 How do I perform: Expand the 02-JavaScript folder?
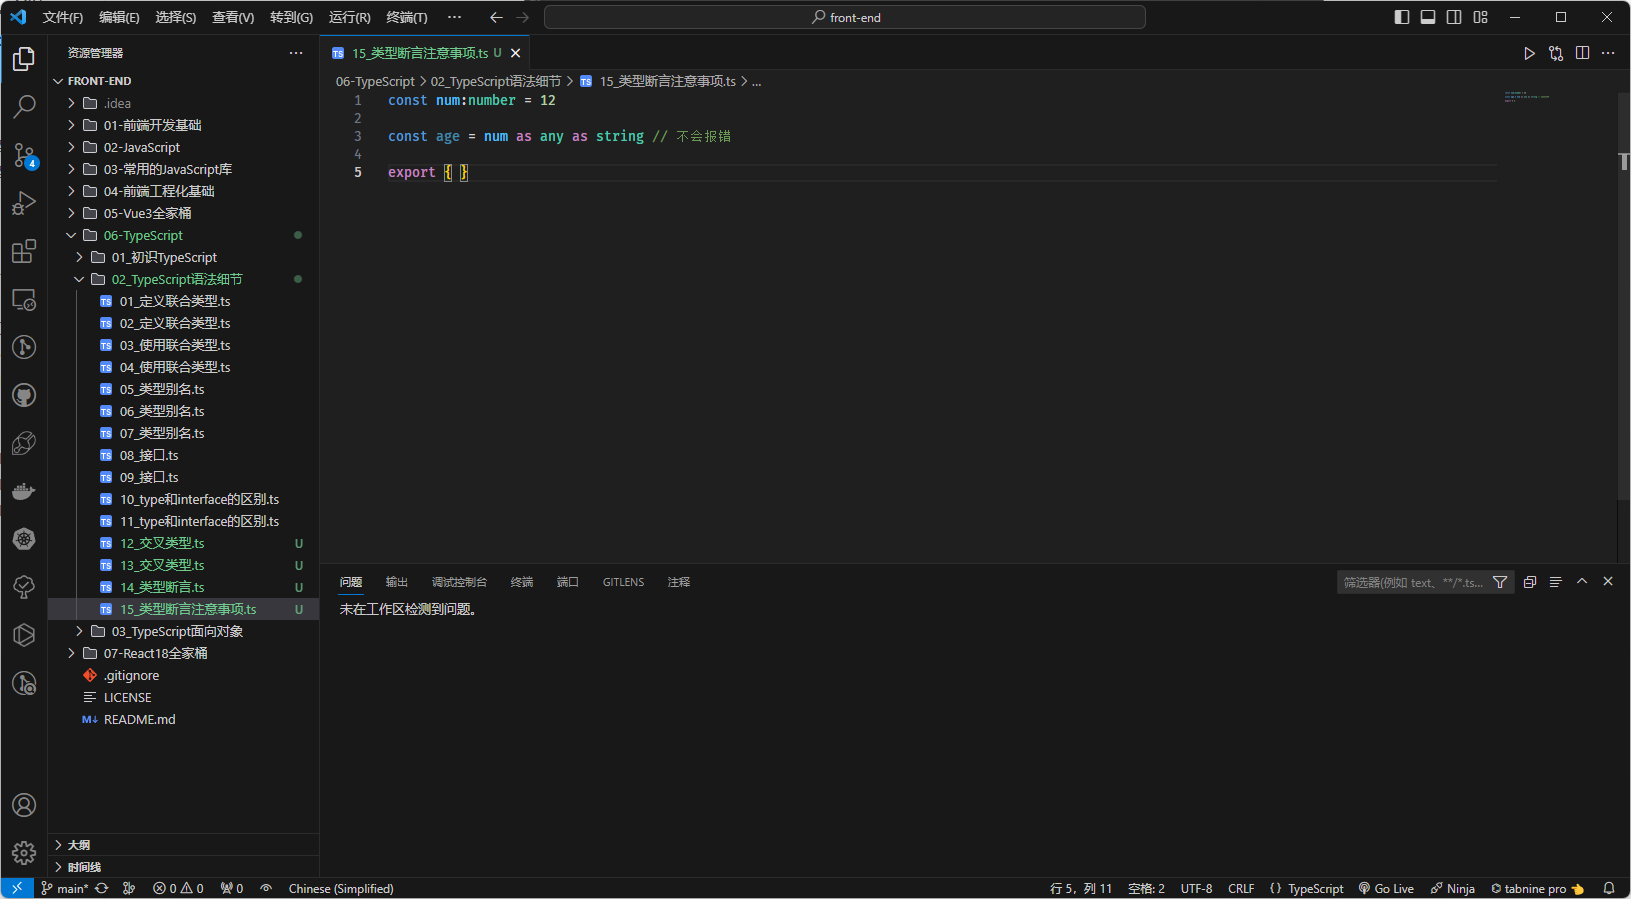point(183,147)
